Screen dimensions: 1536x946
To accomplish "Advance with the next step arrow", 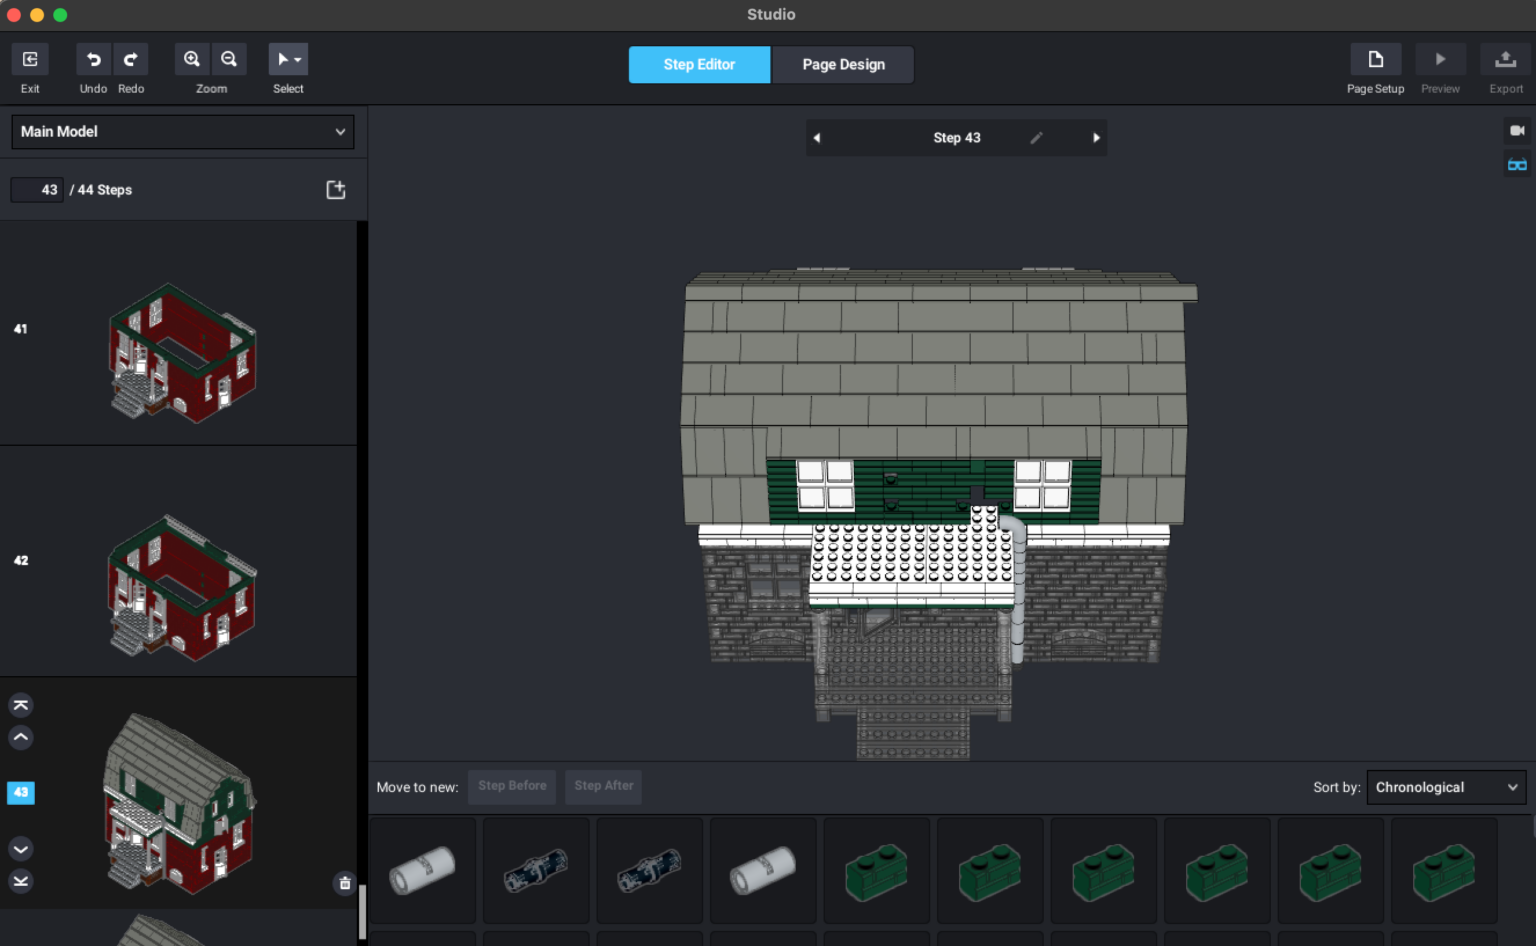I will 1096,137.
